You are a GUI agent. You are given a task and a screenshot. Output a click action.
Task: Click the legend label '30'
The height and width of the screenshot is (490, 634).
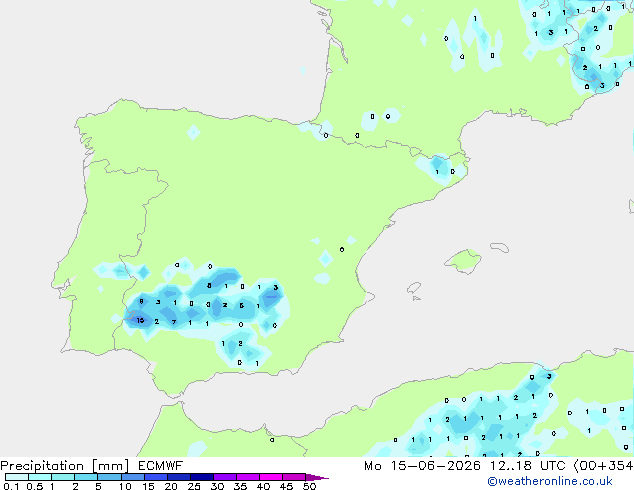click(x=217, y=486)
